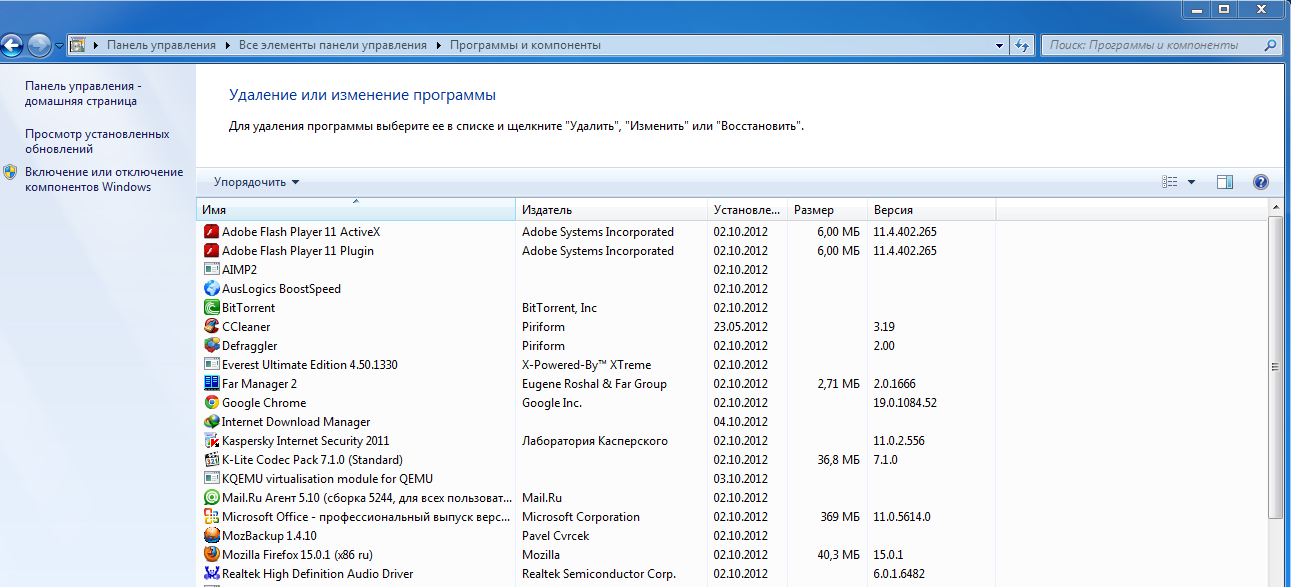Expand the arrow after Панель управления breadcrumb
This screenshot has height=587, width=1291.
click(228, 45)
